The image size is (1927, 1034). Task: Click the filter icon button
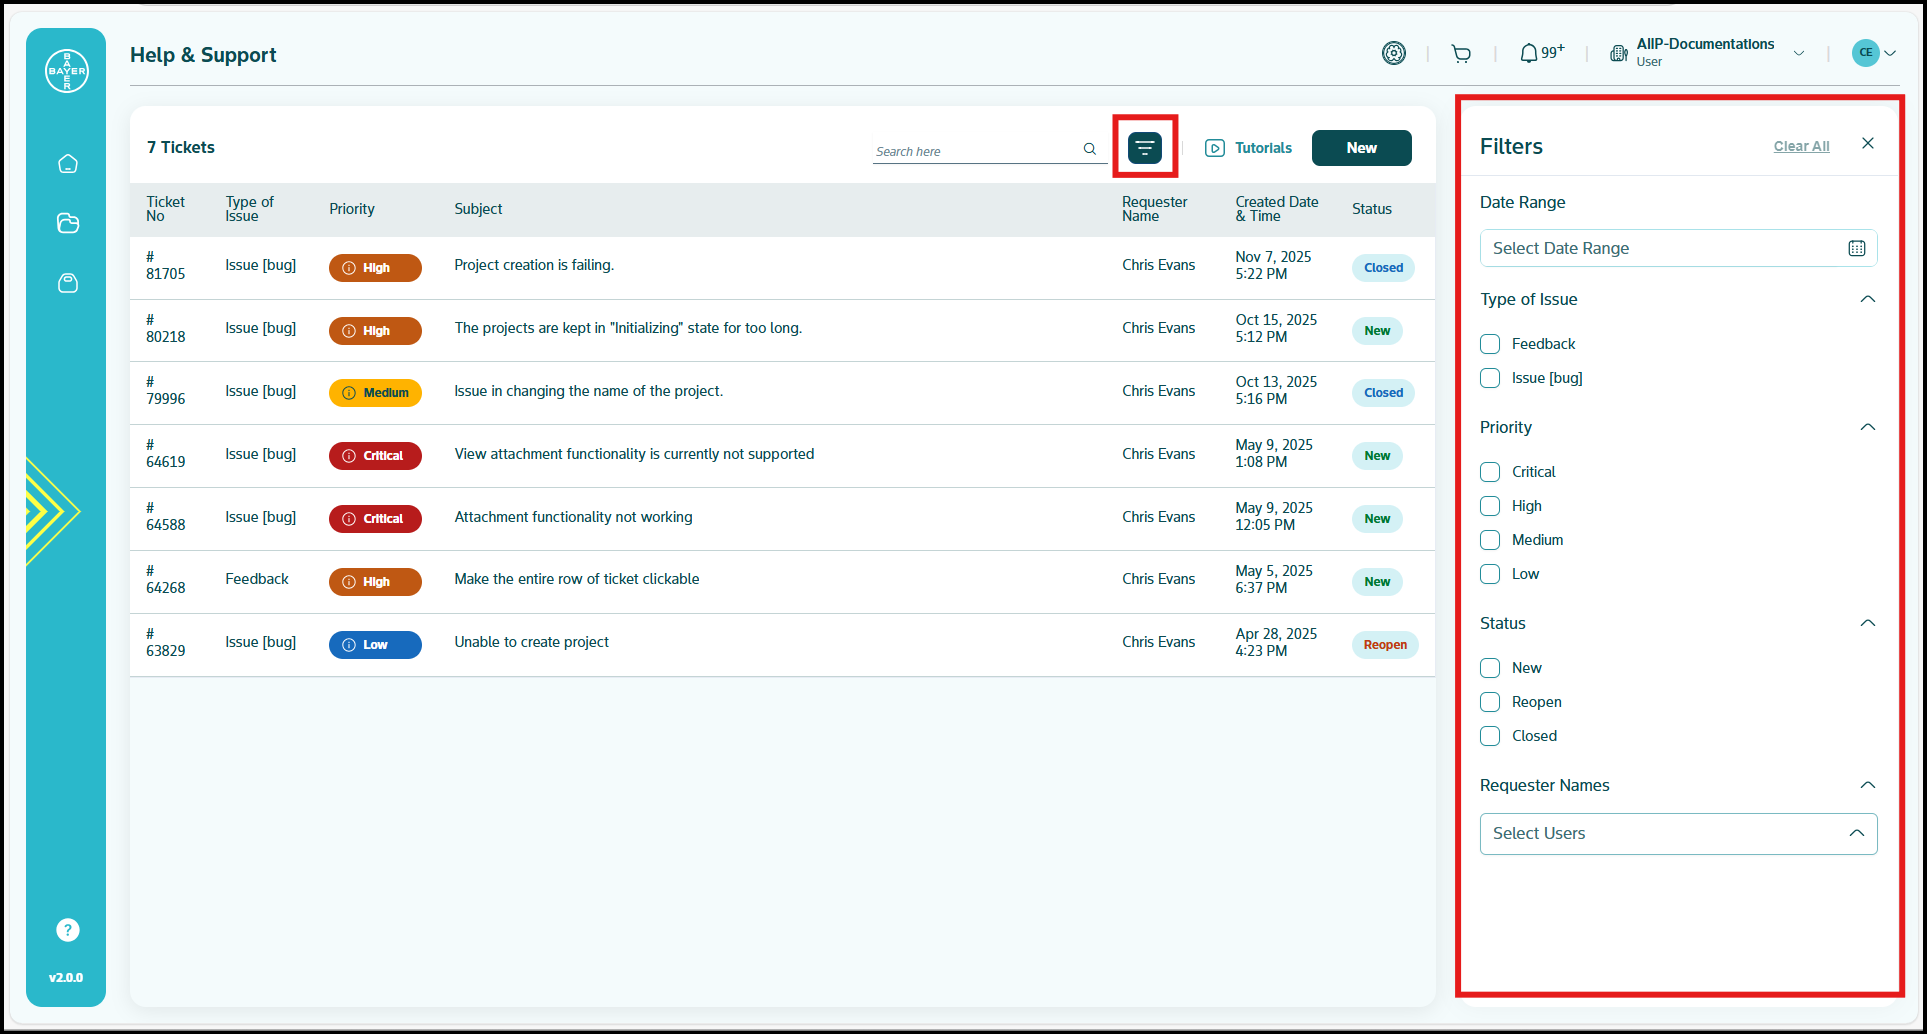coord(1144,148)
